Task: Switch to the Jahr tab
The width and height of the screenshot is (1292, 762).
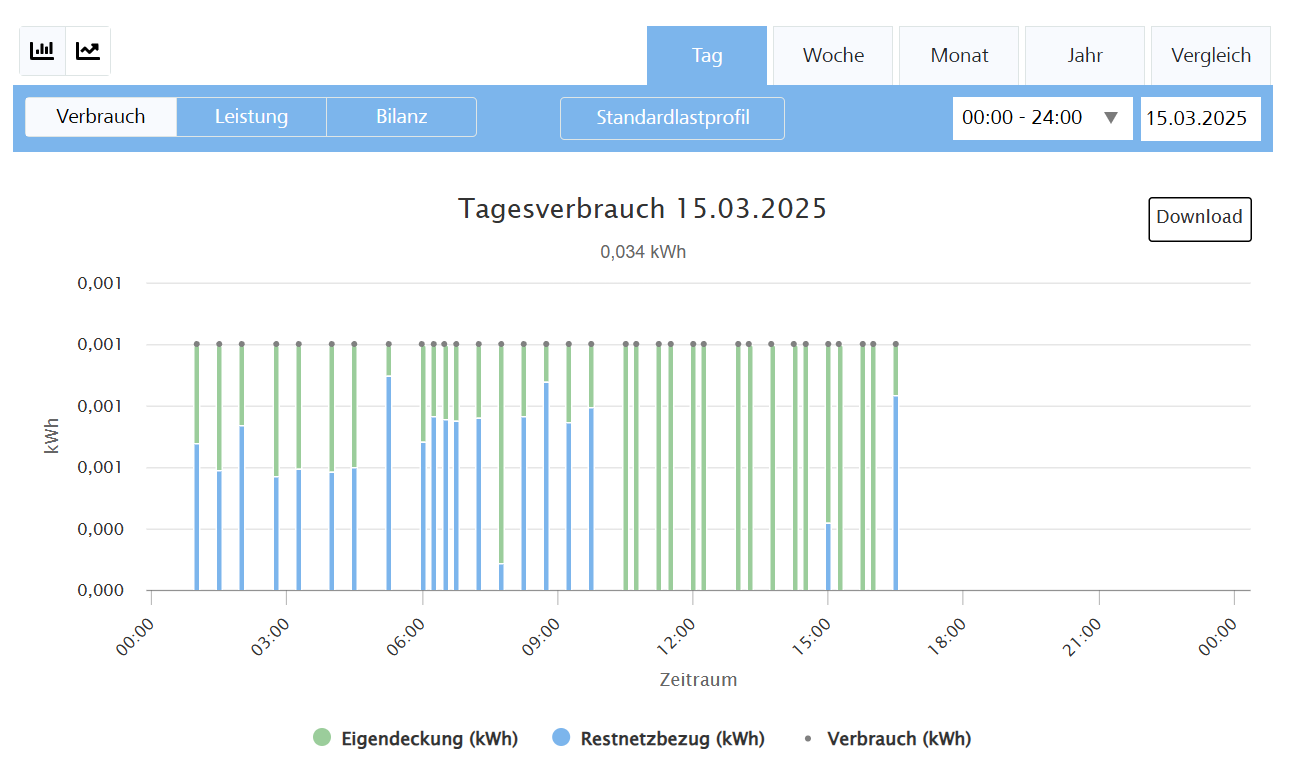Action: (1085, 56)
